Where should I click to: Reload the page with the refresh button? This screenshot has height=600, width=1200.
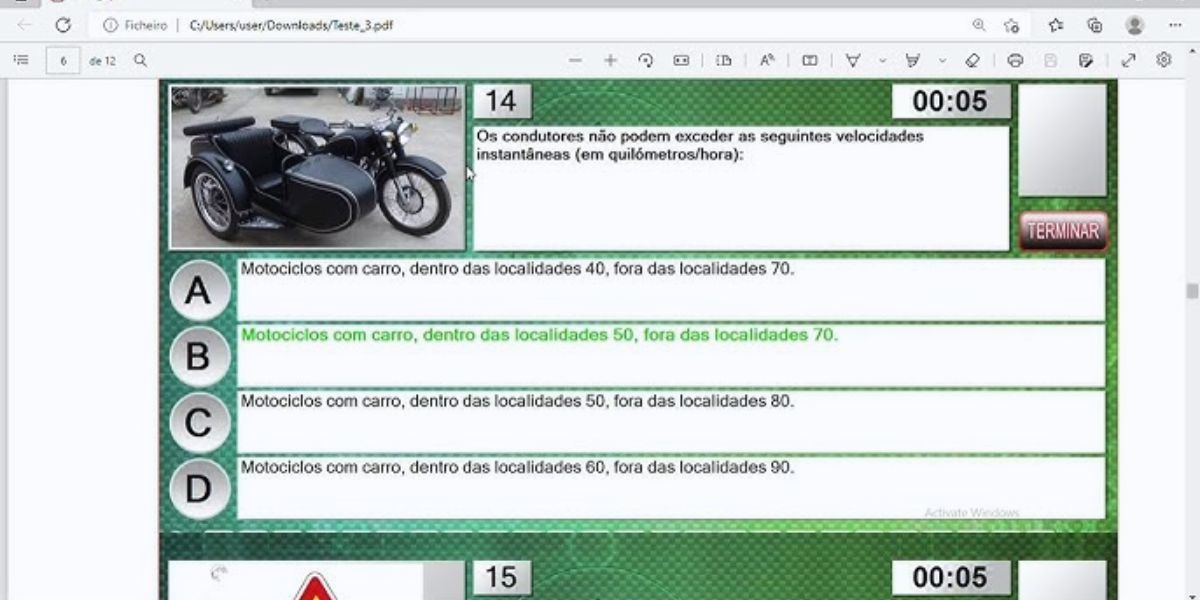coord(63,25)
